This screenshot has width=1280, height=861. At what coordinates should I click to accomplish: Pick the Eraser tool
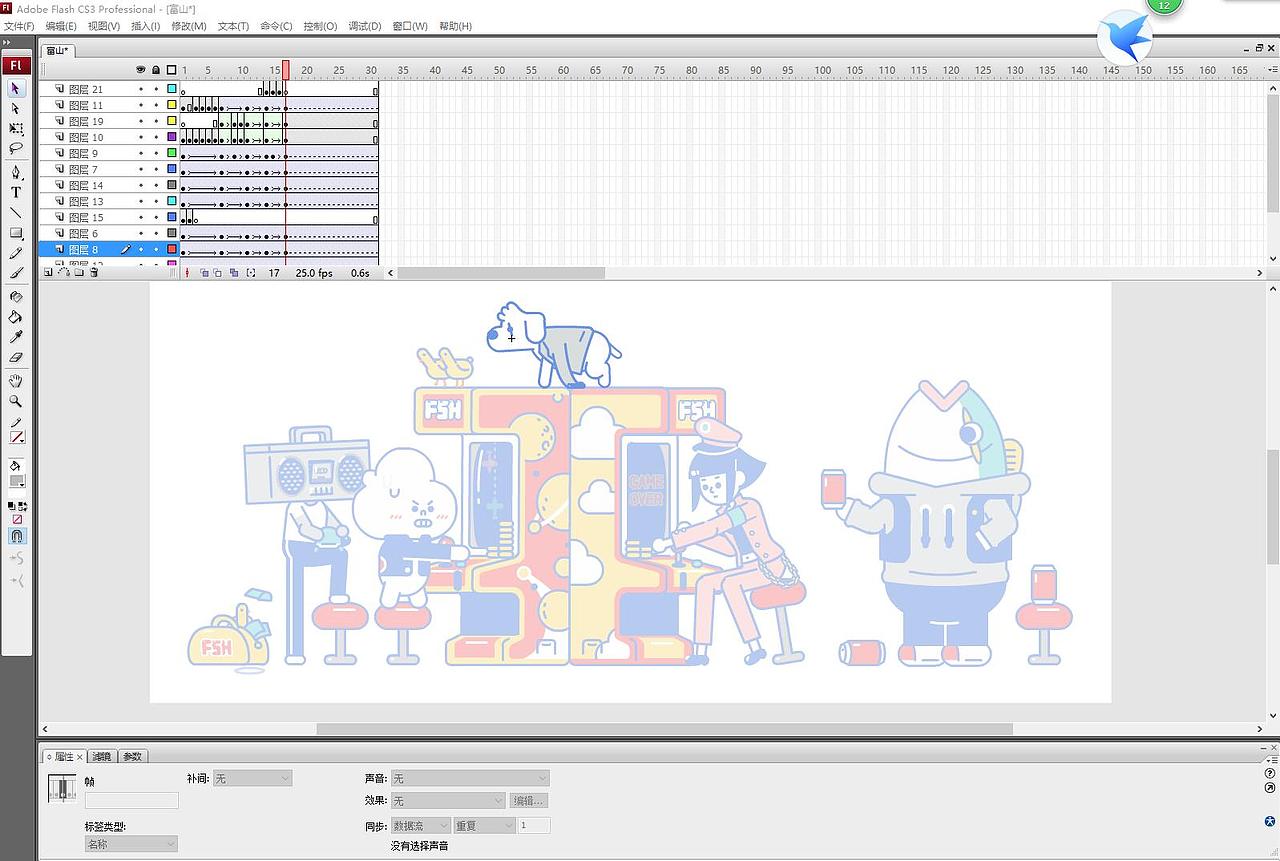pos(16,357)
